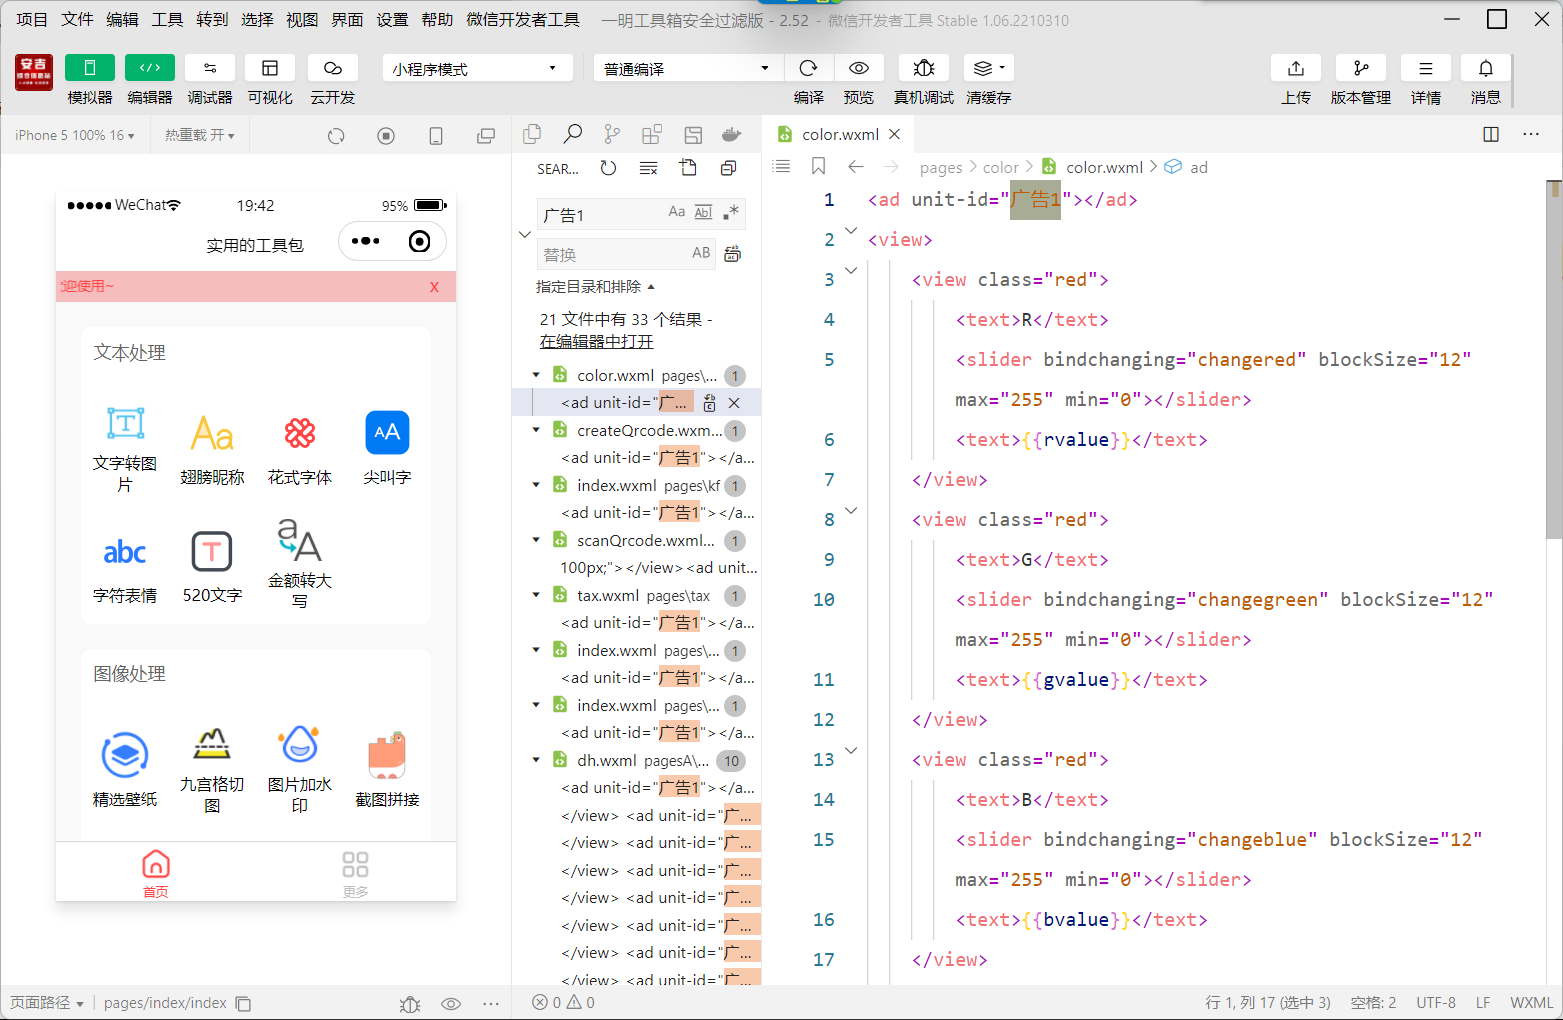Toggle regular expression search option
Screen dimensions: 1563x1020
pos(731,212)
